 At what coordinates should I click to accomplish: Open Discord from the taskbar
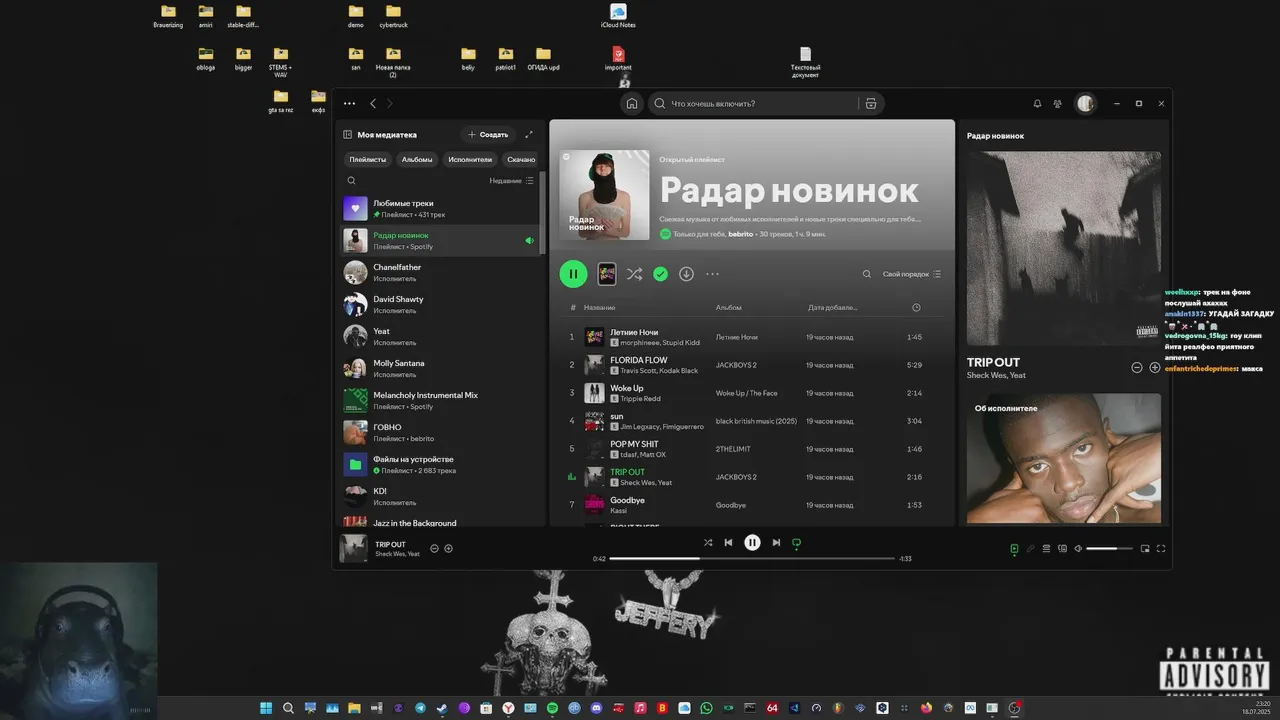tap(596, 708)
